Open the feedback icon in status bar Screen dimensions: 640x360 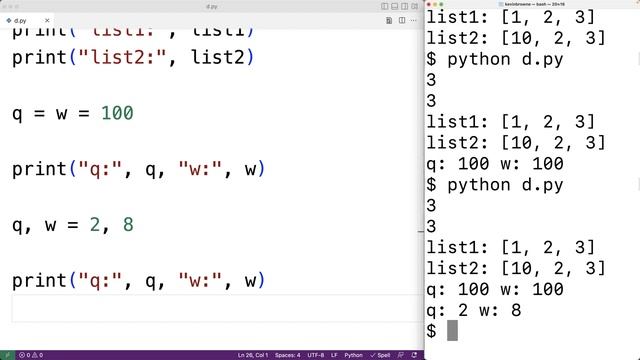coord(401,355)
